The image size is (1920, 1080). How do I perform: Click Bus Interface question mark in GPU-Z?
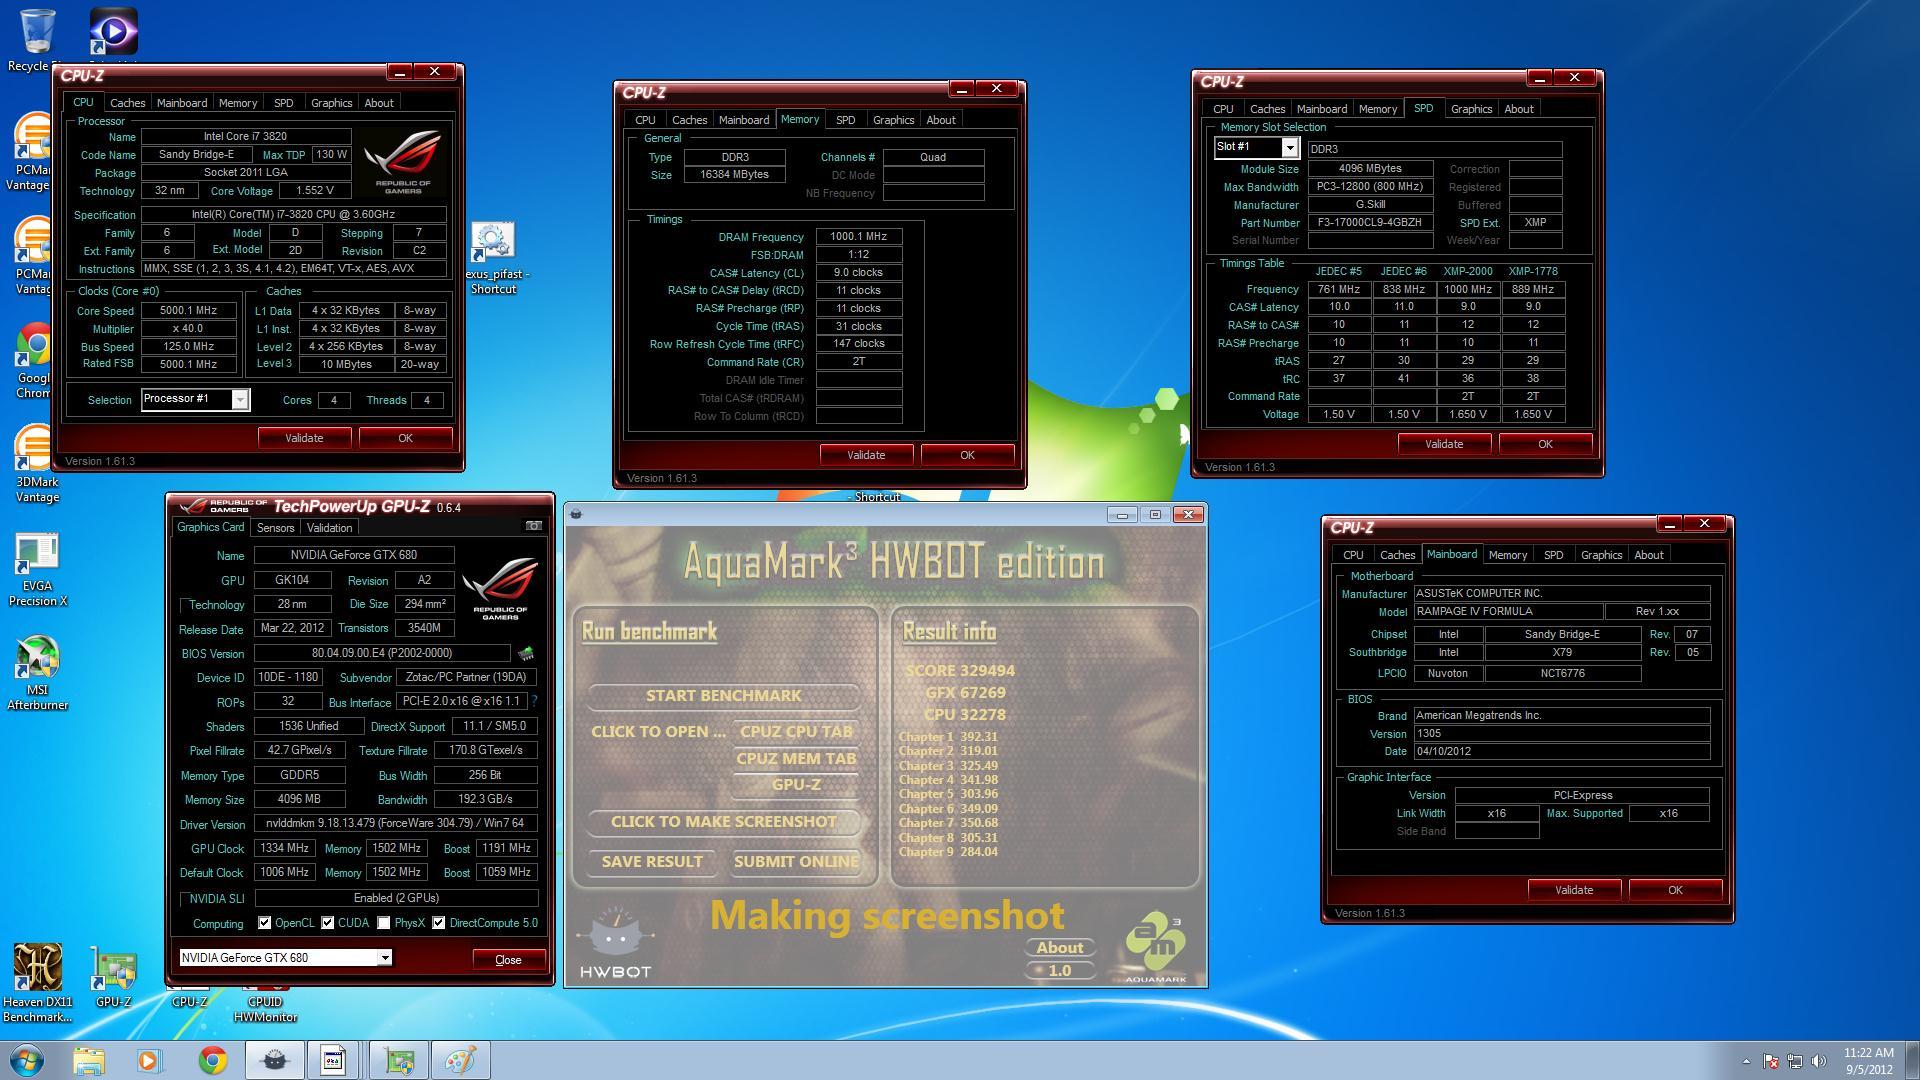click(x=534, y=701)
